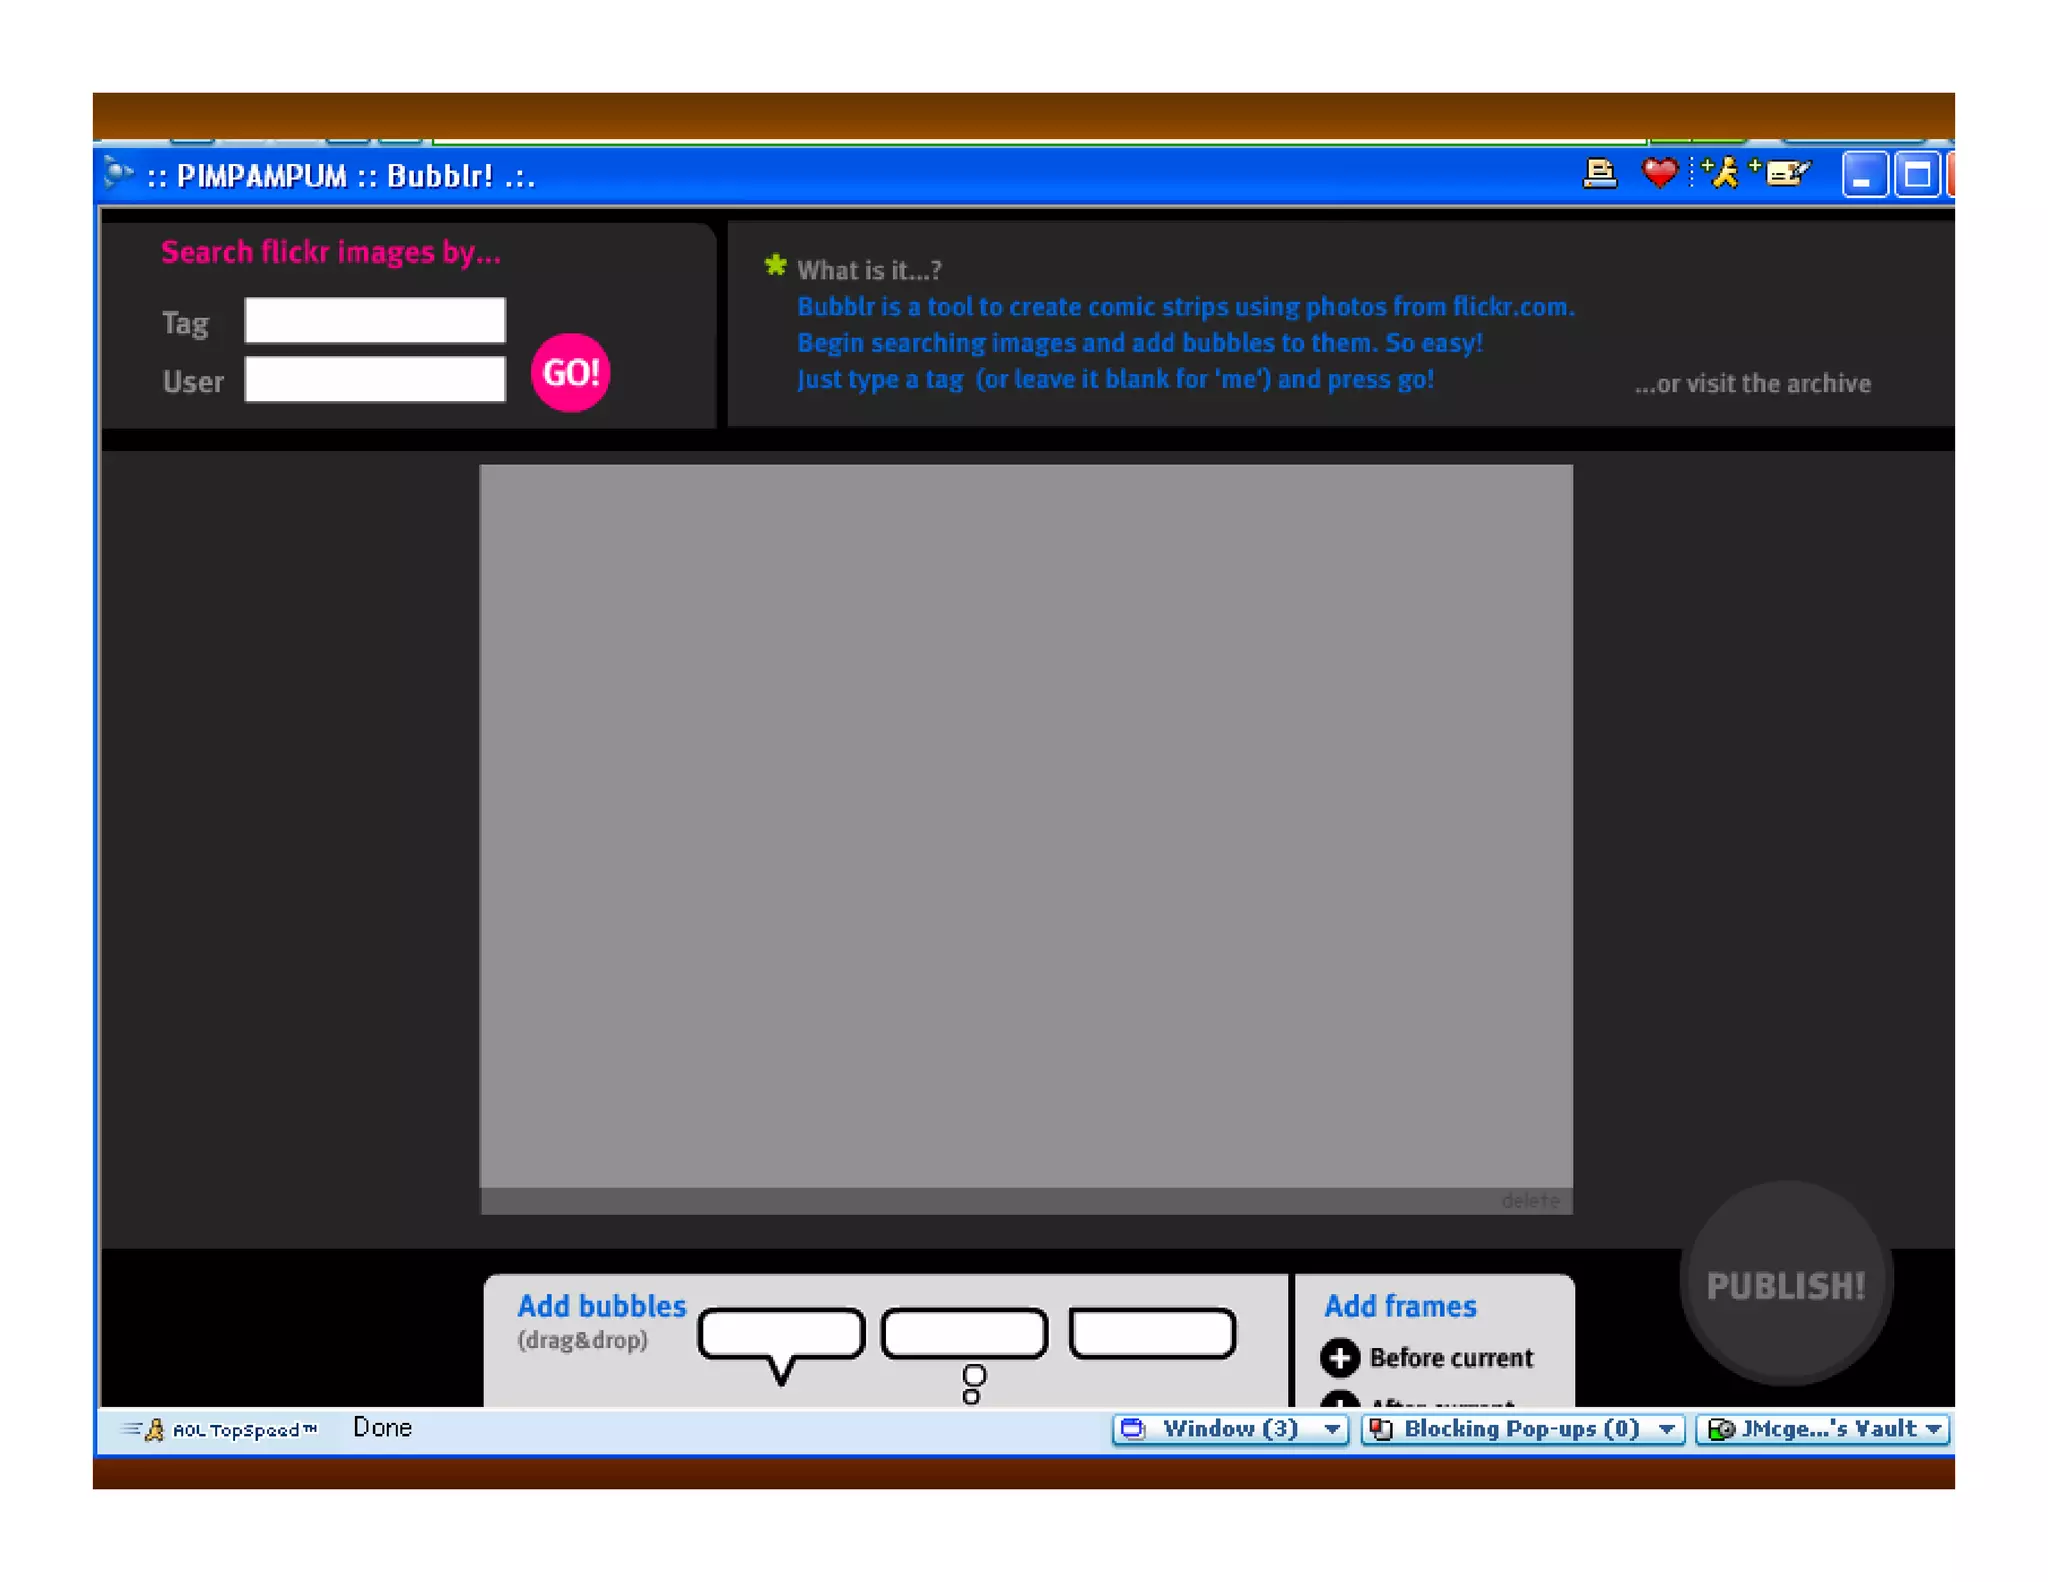Click the plus icon beside Before current
This screenshot has height=1582, width=2048.
click(1340, 1357)
